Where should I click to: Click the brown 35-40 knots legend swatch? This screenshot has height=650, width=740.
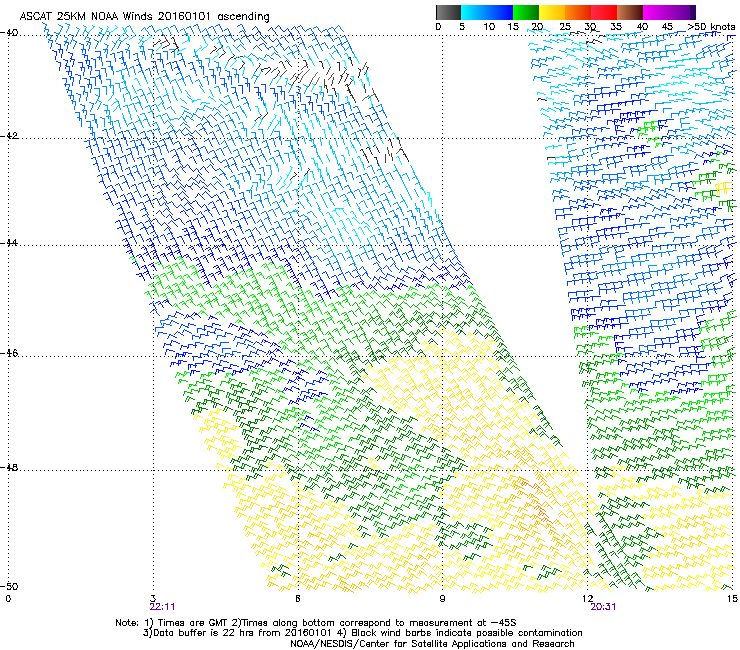(x=630, y=12)
